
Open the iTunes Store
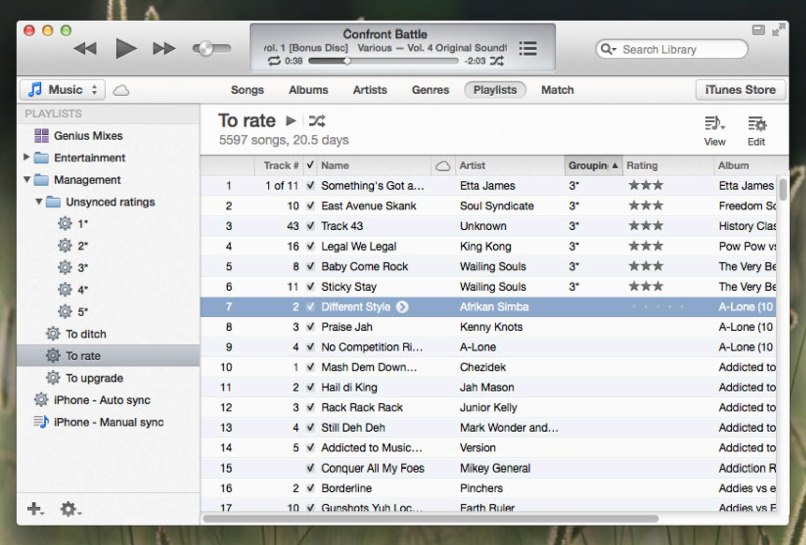click(740, 89)
